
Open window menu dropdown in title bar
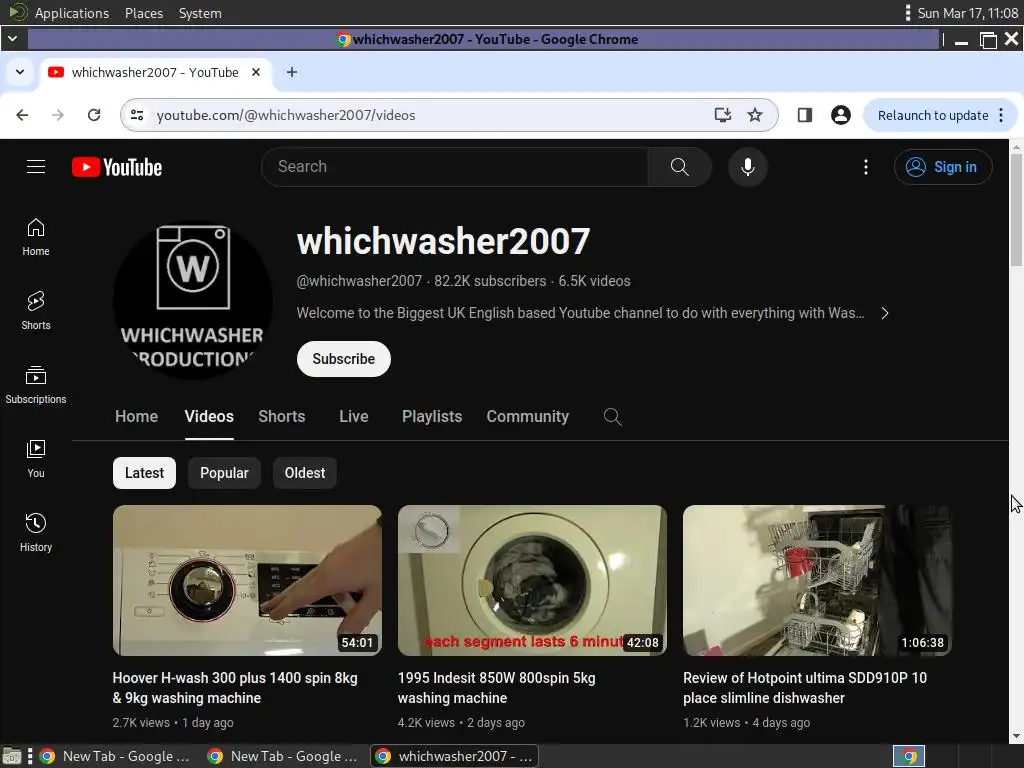[12, 39]
